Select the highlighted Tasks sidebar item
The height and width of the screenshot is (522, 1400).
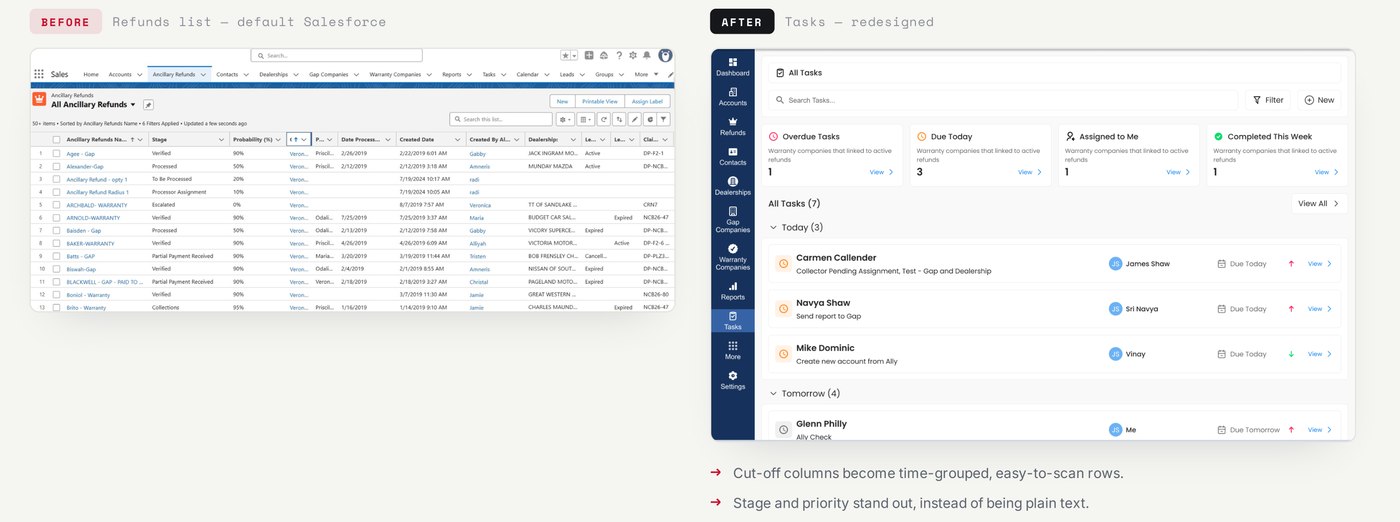[x=732, y=321]
